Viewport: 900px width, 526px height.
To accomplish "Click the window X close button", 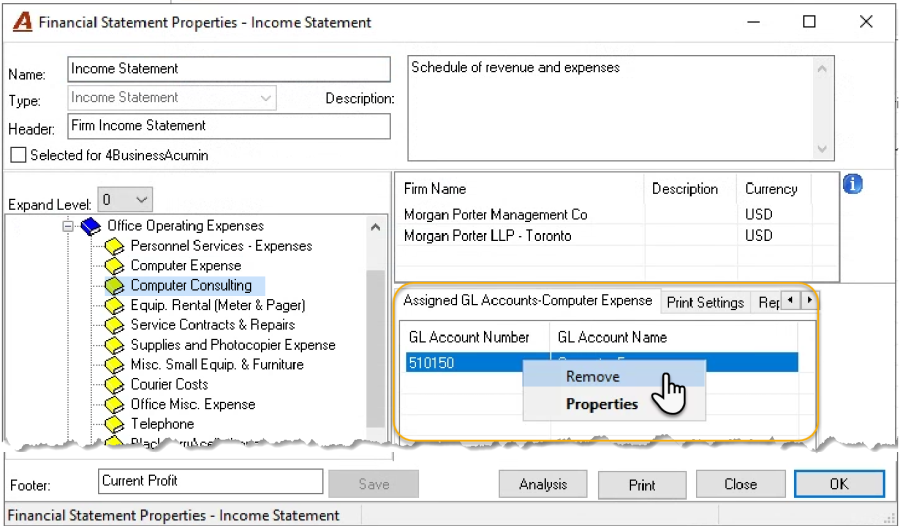I will click(x=866, y=22).
